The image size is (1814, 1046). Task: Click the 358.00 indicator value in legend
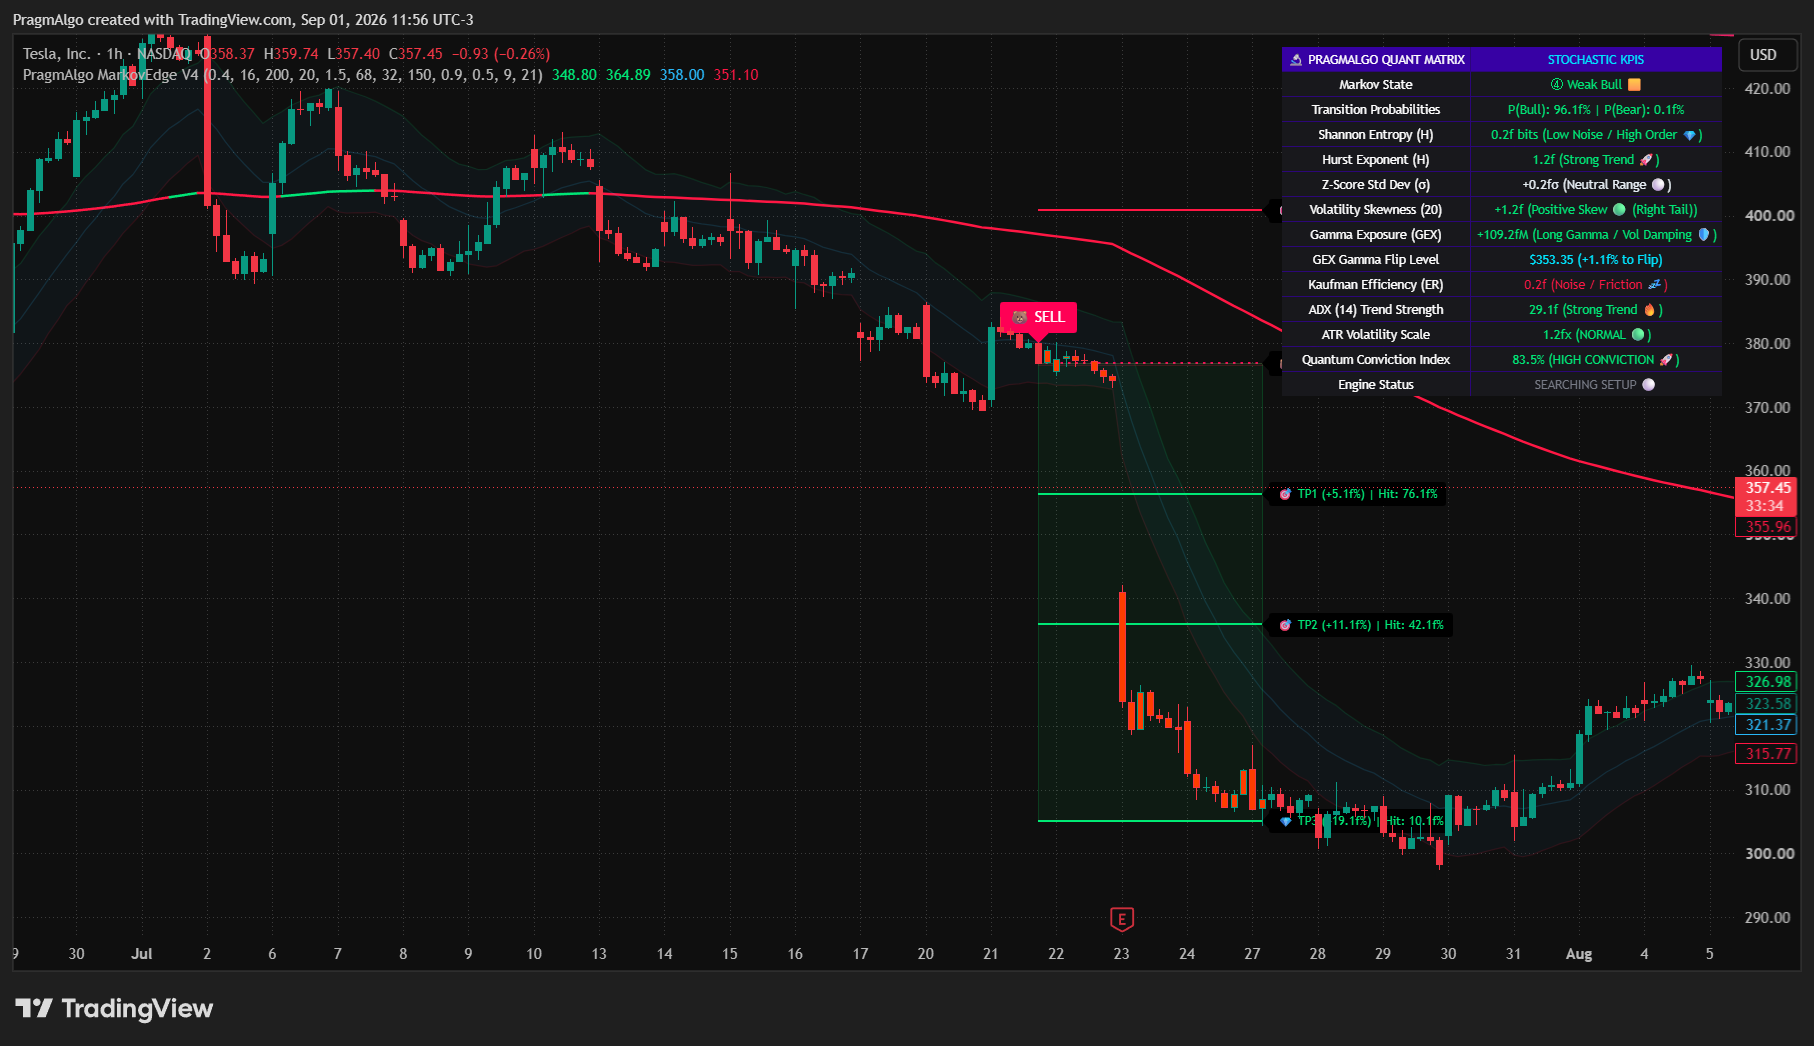[682, 75]
